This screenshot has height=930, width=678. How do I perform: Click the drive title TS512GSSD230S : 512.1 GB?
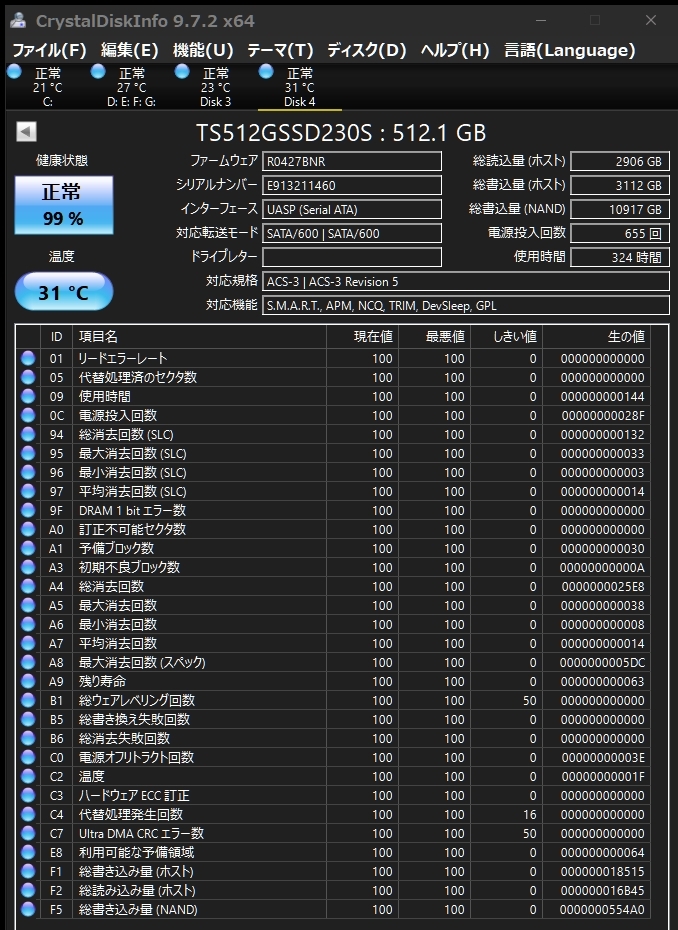341,133
